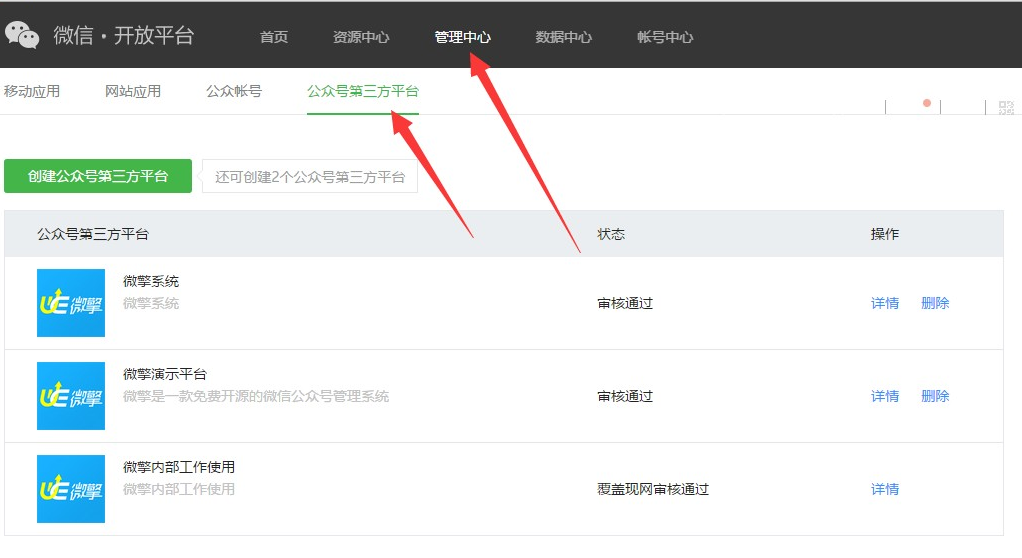Open the 微擎演示平台 logo thumbnail

pyautogui.click(x=71, y=396)
